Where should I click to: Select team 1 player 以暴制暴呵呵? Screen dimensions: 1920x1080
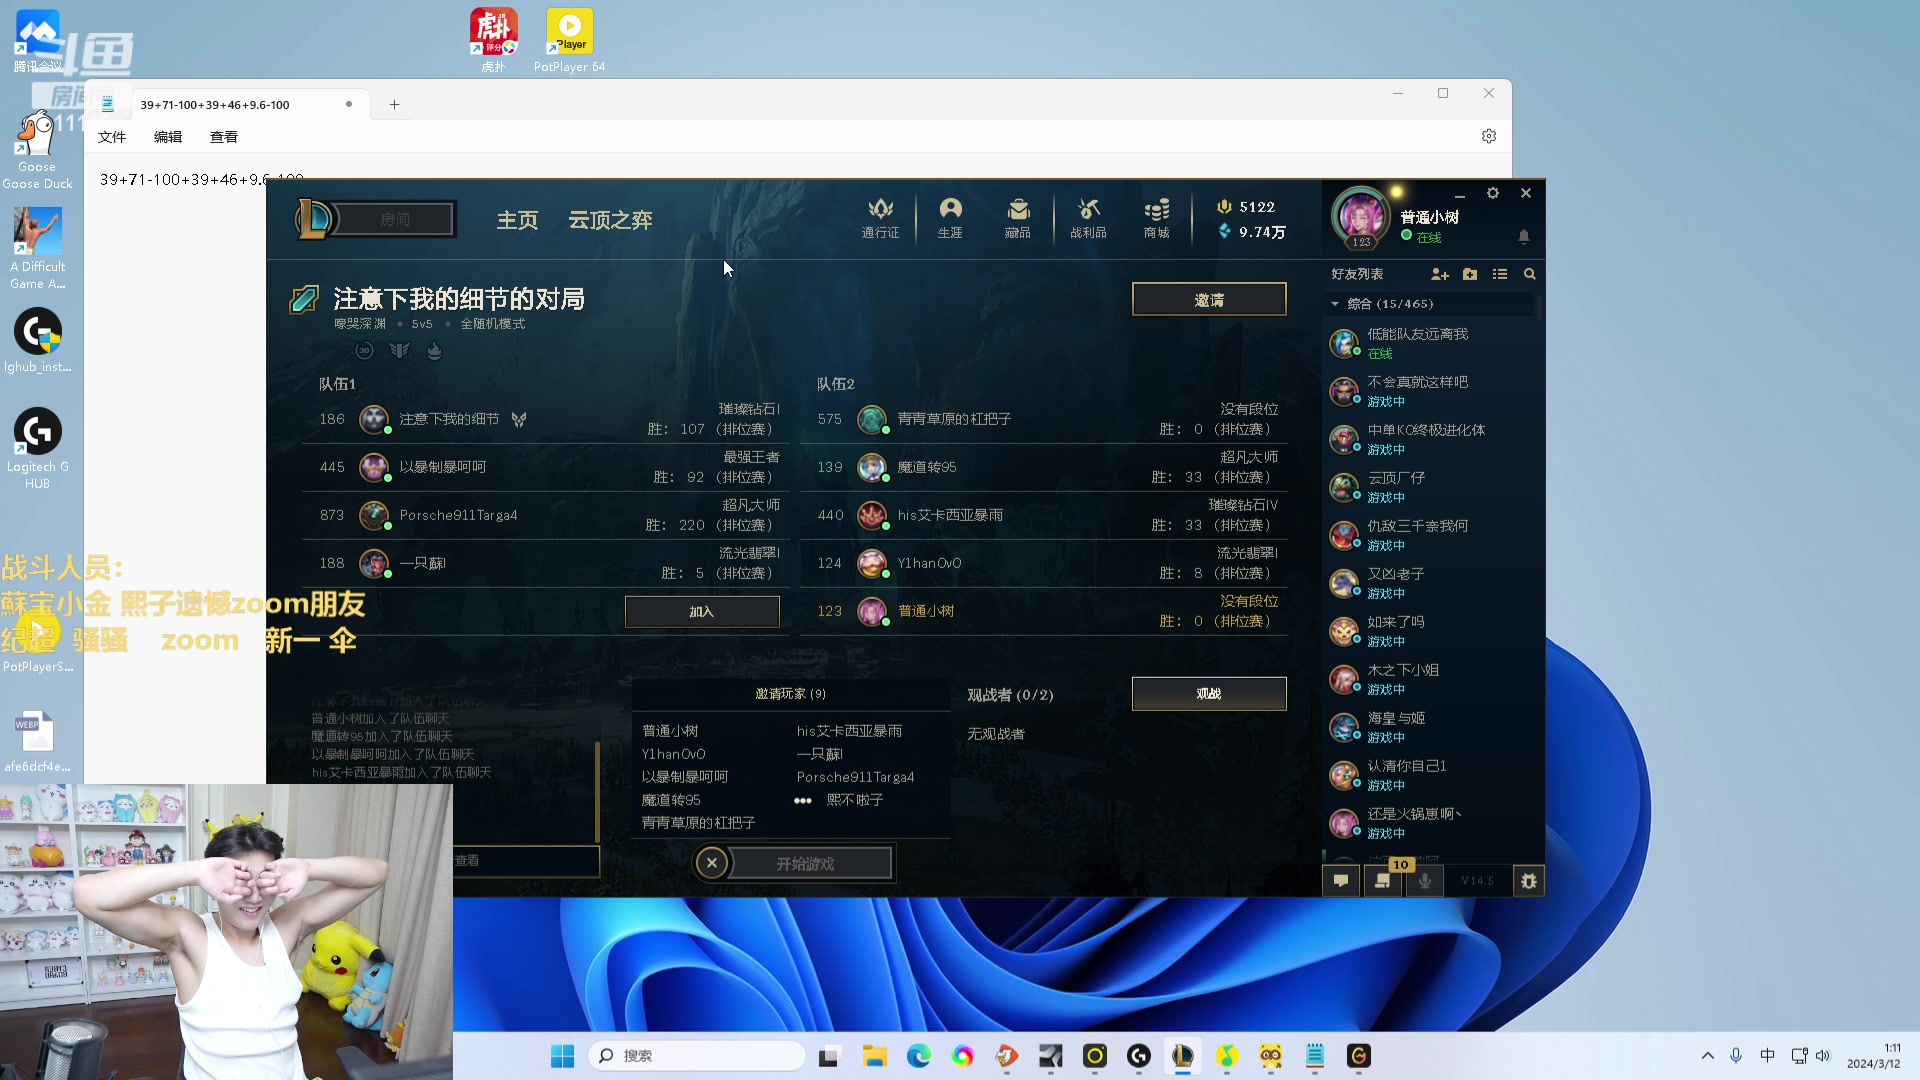coord(546,467)
